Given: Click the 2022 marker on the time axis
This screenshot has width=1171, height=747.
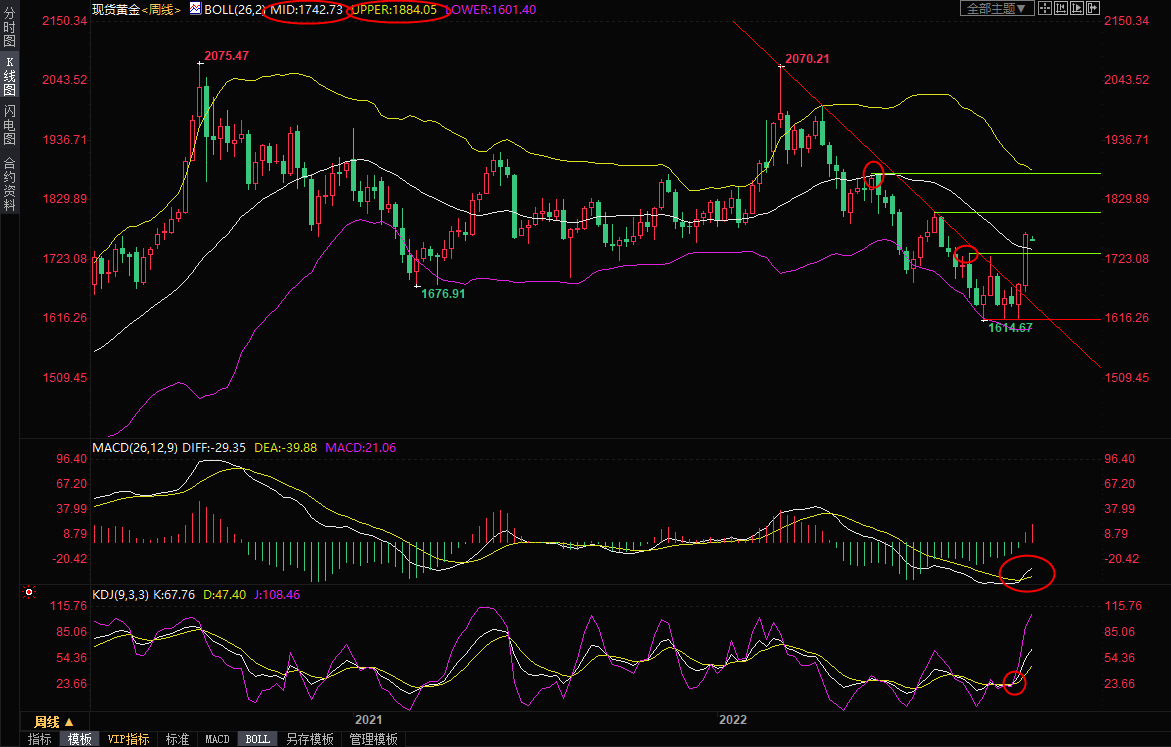Looking at the screenshot, I should coord(733,720).
